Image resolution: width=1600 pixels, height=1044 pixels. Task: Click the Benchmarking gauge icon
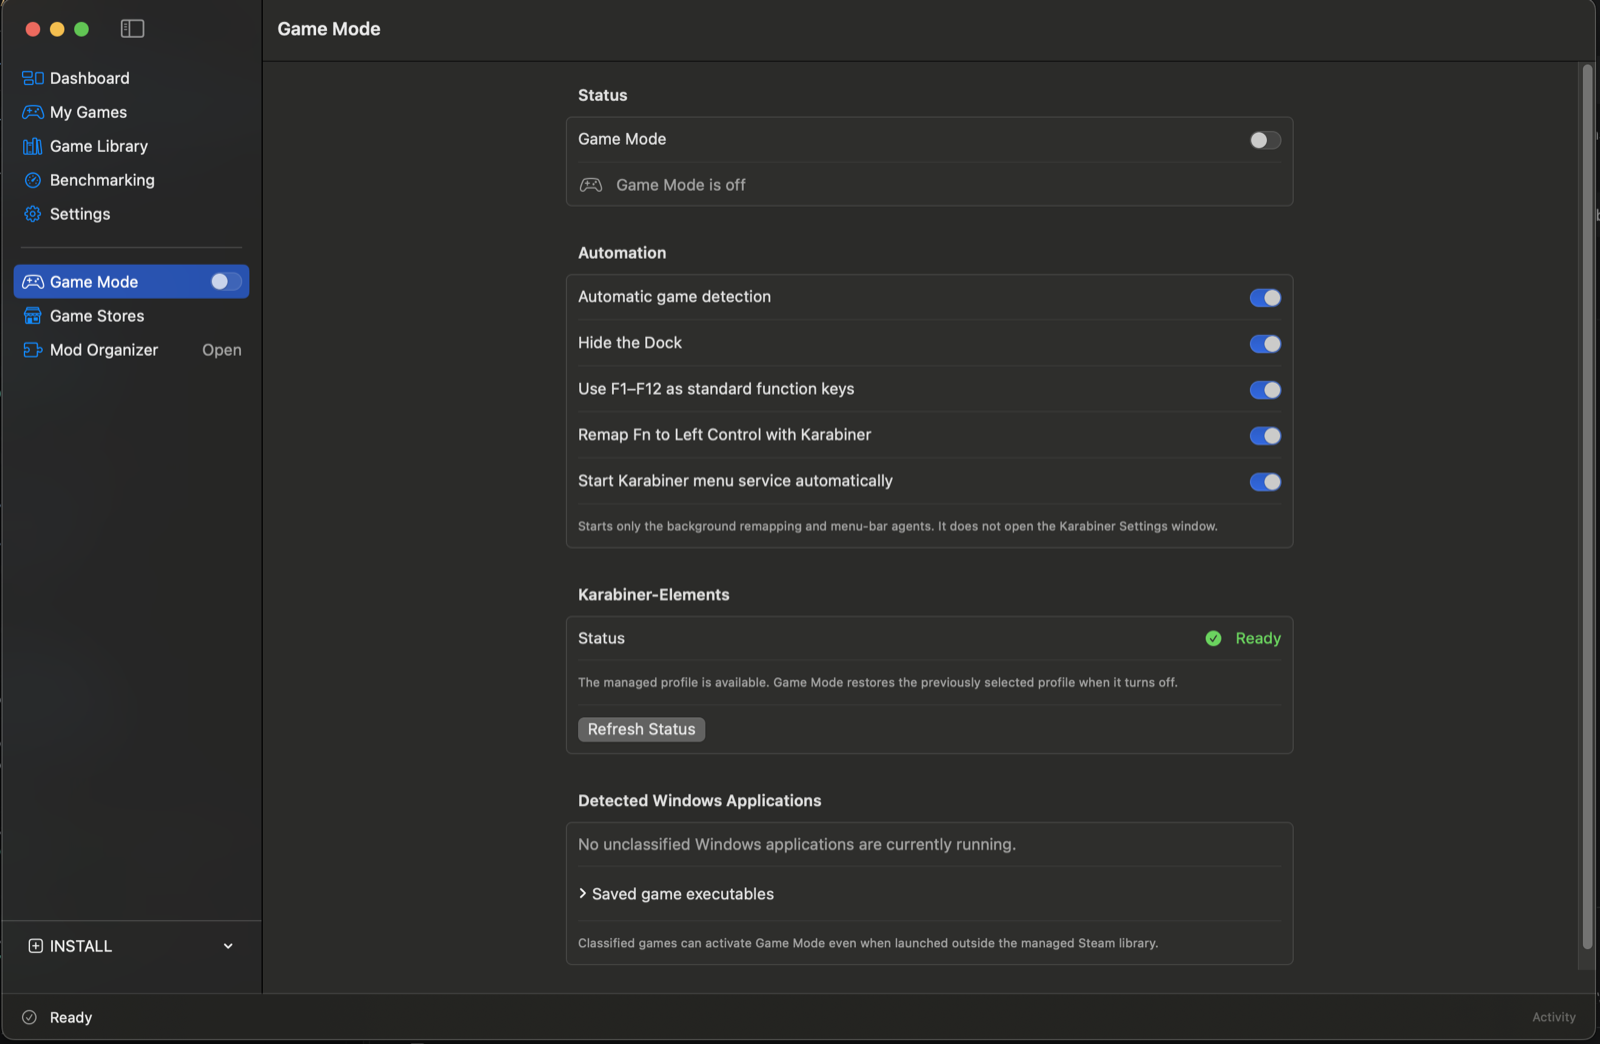point(33,180)
